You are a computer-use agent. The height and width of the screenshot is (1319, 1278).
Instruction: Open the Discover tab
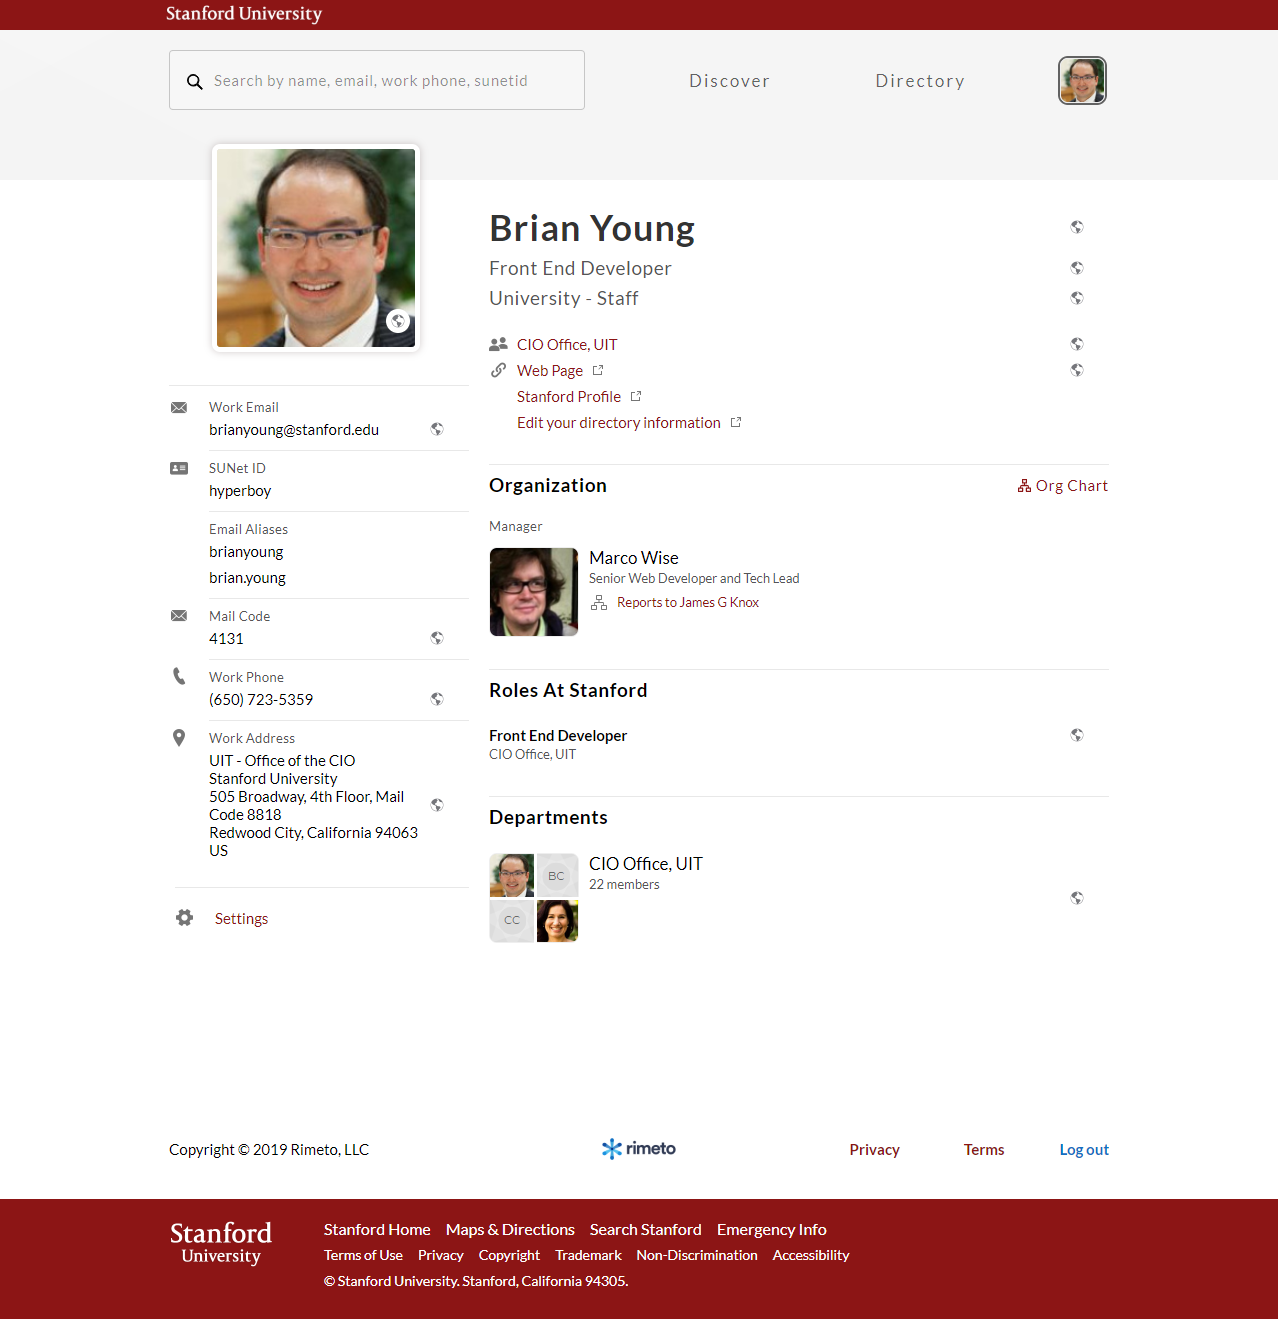(x=729, y=81)
